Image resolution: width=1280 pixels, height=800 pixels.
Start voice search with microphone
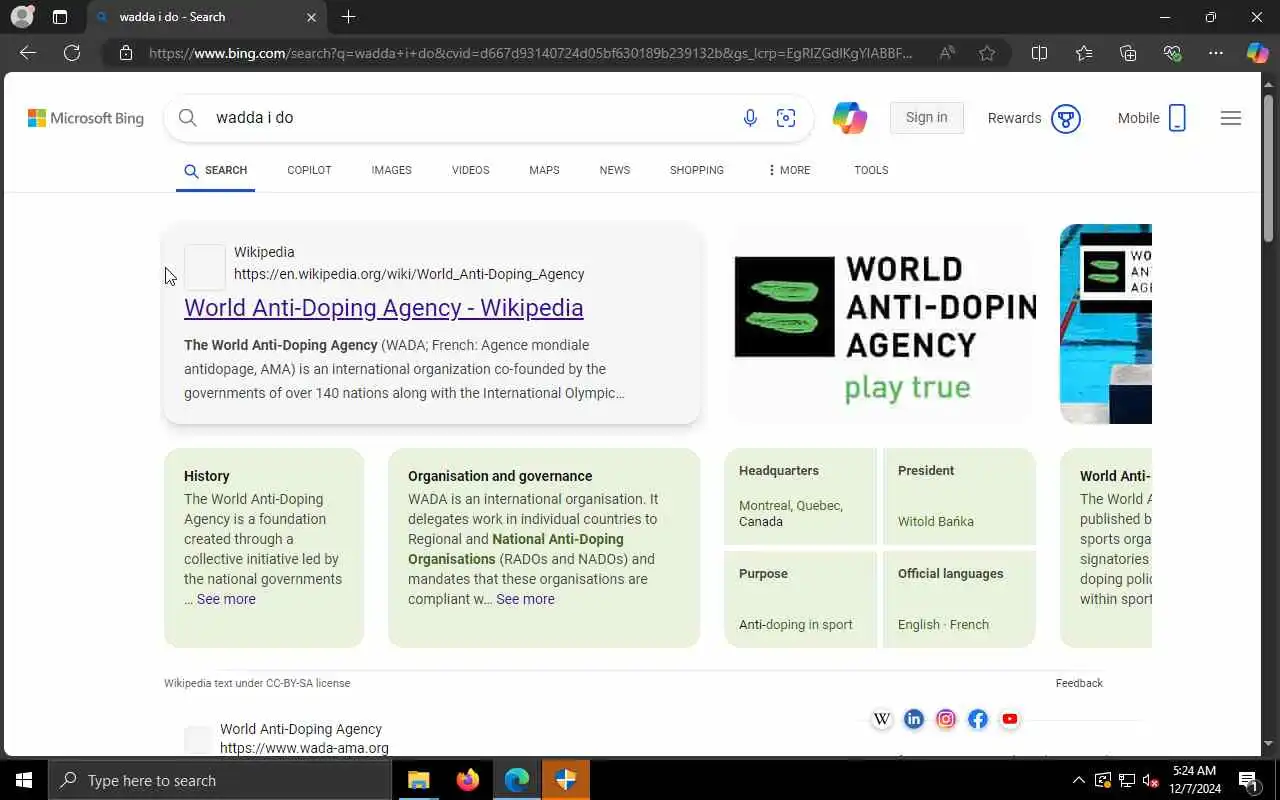tap(750, 118)
